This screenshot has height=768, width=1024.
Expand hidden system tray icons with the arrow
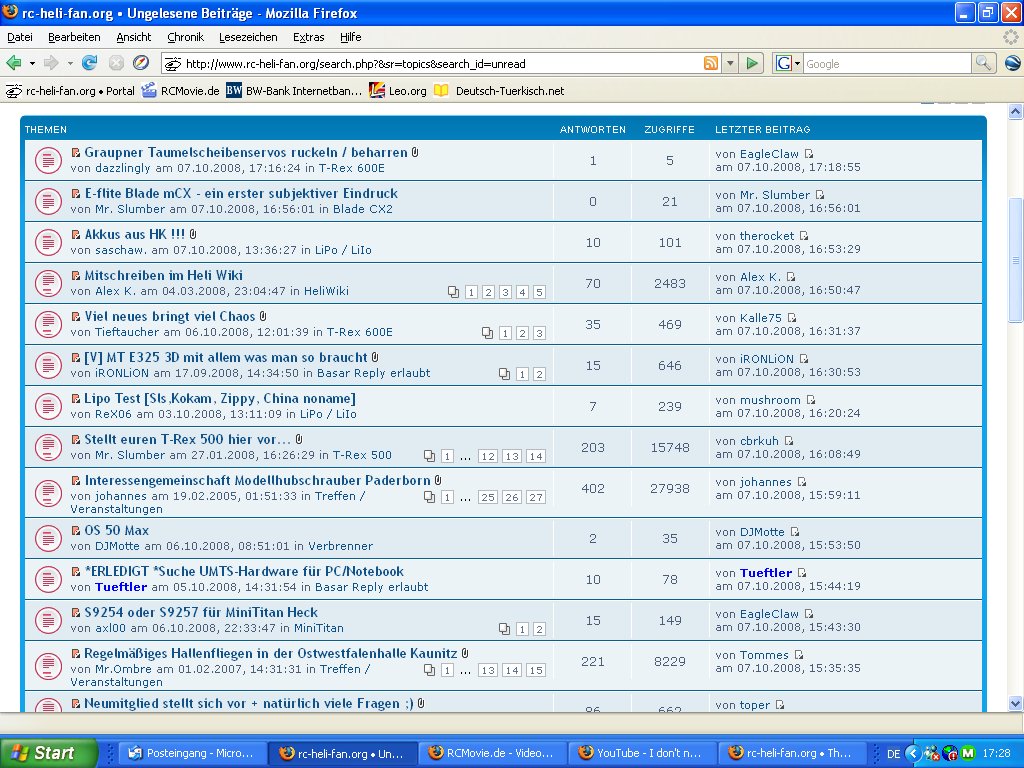915,753
